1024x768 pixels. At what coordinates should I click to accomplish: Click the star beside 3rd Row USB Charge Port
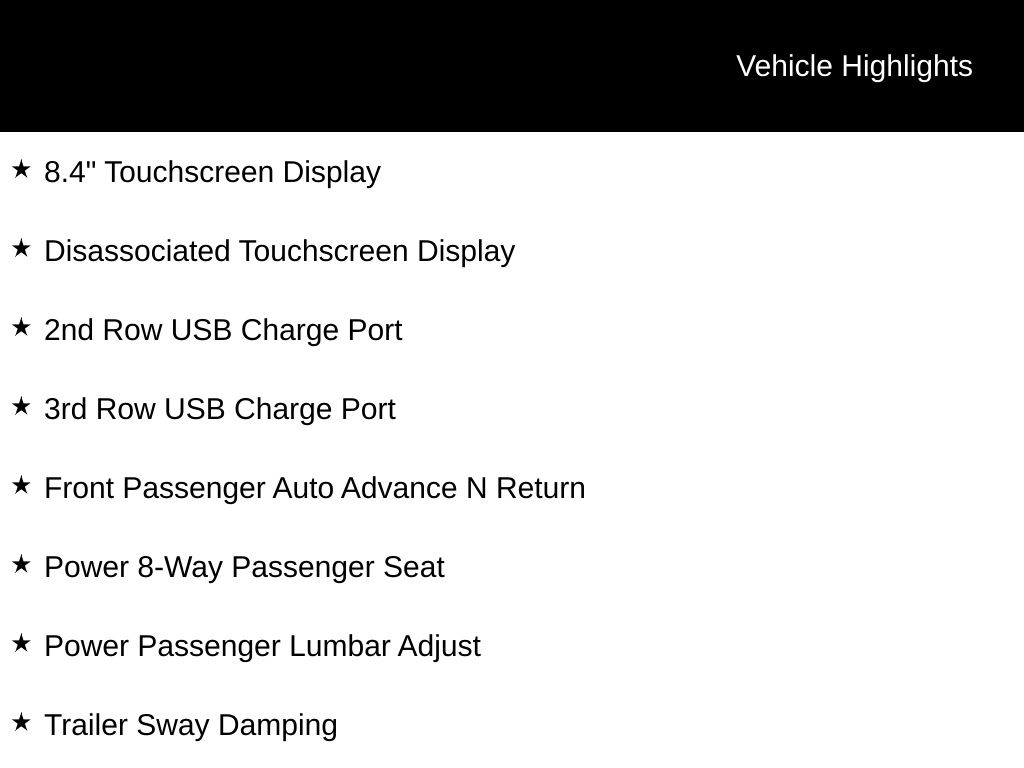[21, 406]
